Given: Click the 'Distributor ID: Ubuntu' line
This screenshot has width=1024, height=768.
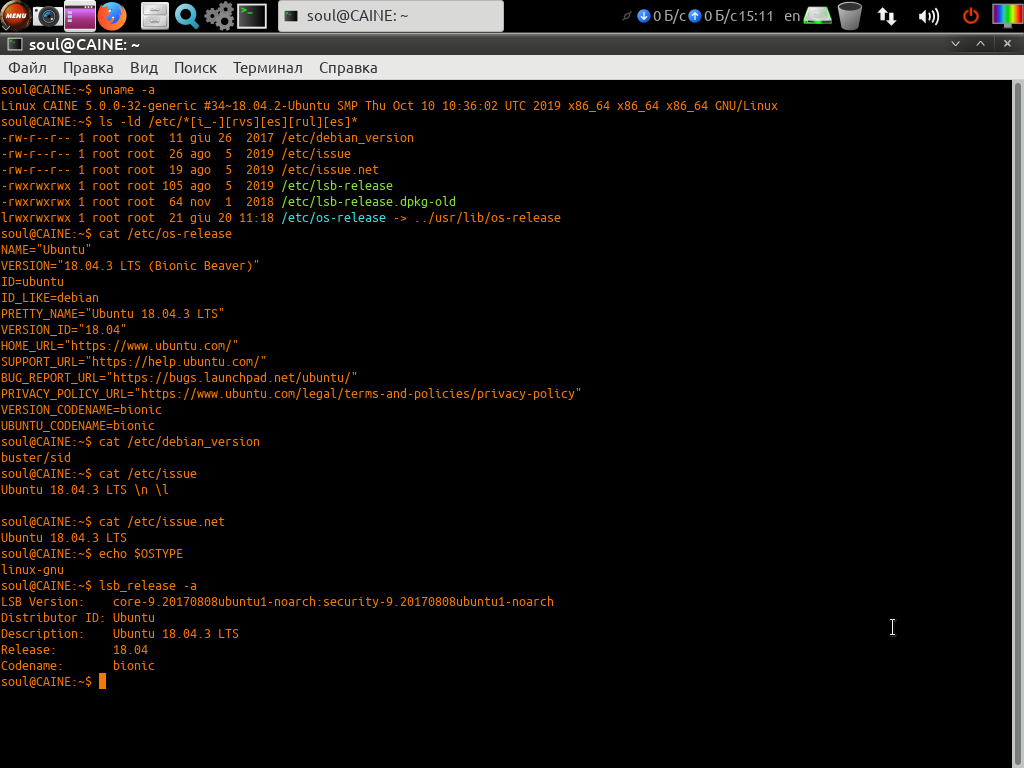Looking at the screenshot, I should (x=78, y=618).
